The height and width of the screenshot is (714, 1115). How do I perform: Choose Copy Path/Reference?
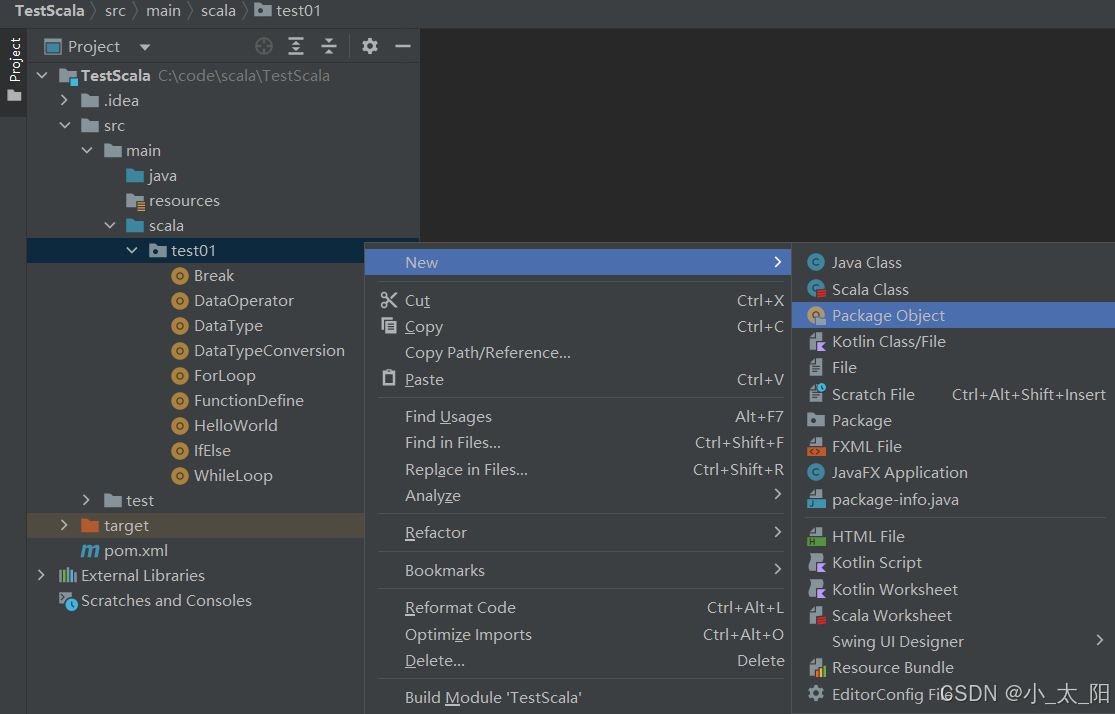[577, 353]
